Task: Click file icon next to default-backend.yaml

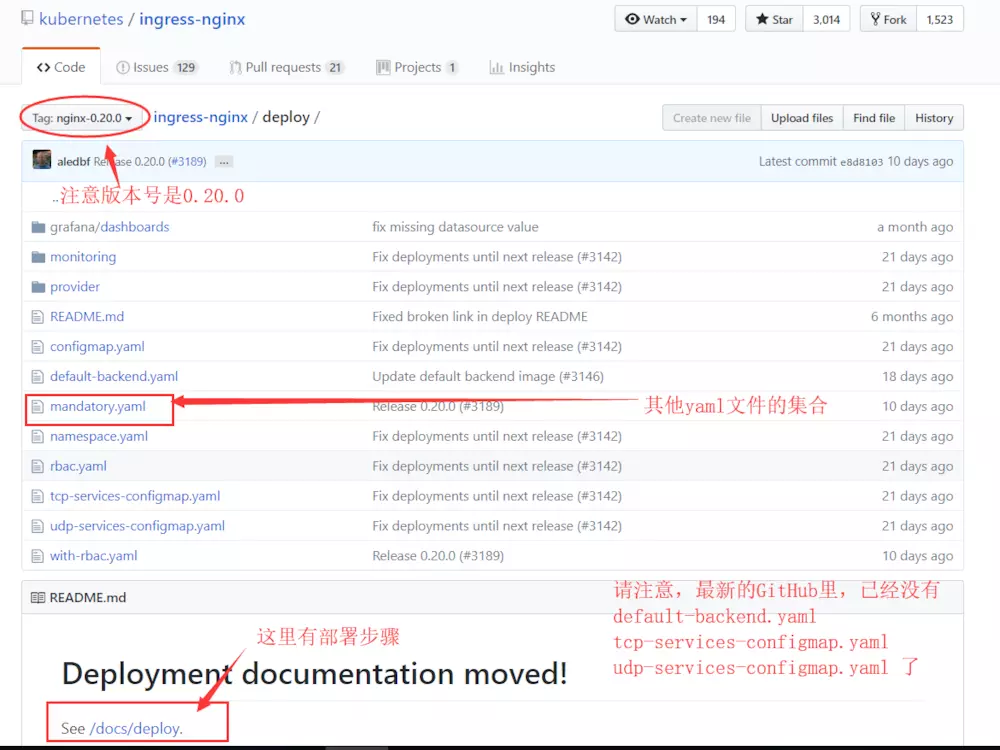Action: pyautogui.click(x=38, y=377)
